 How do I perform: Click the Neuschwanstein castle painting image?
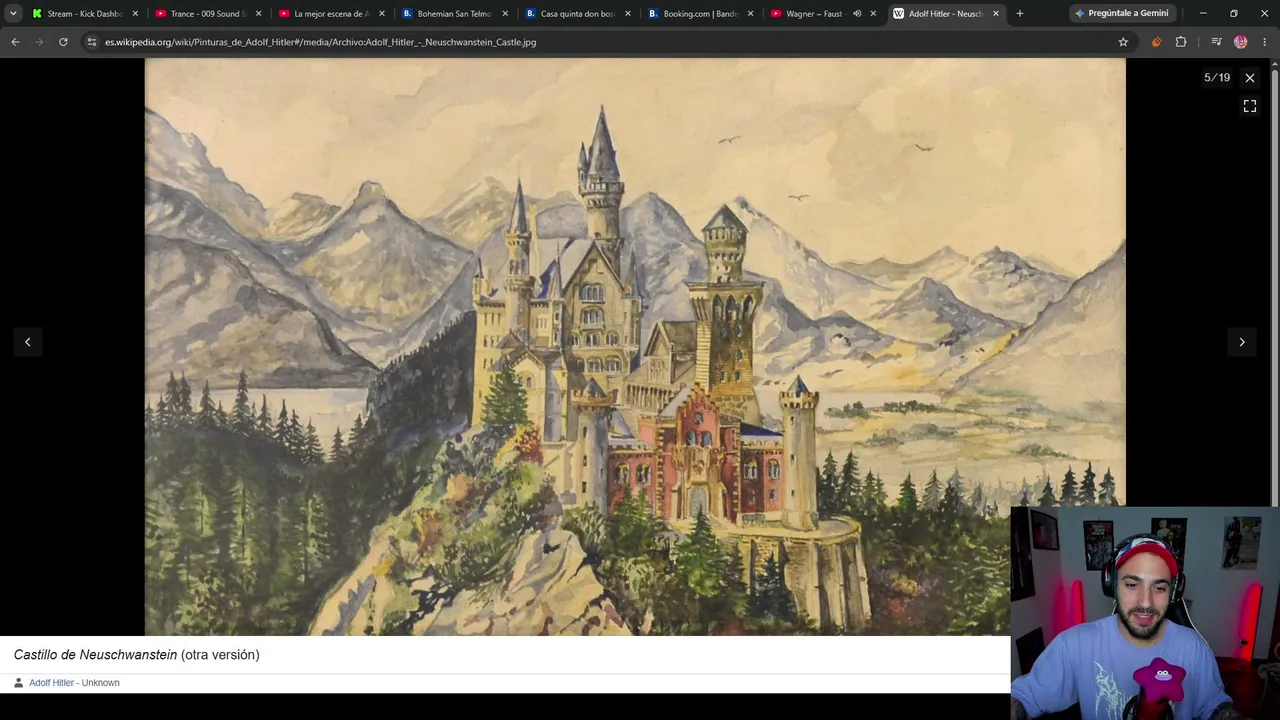pyautogui.click(x=635, y=346)
